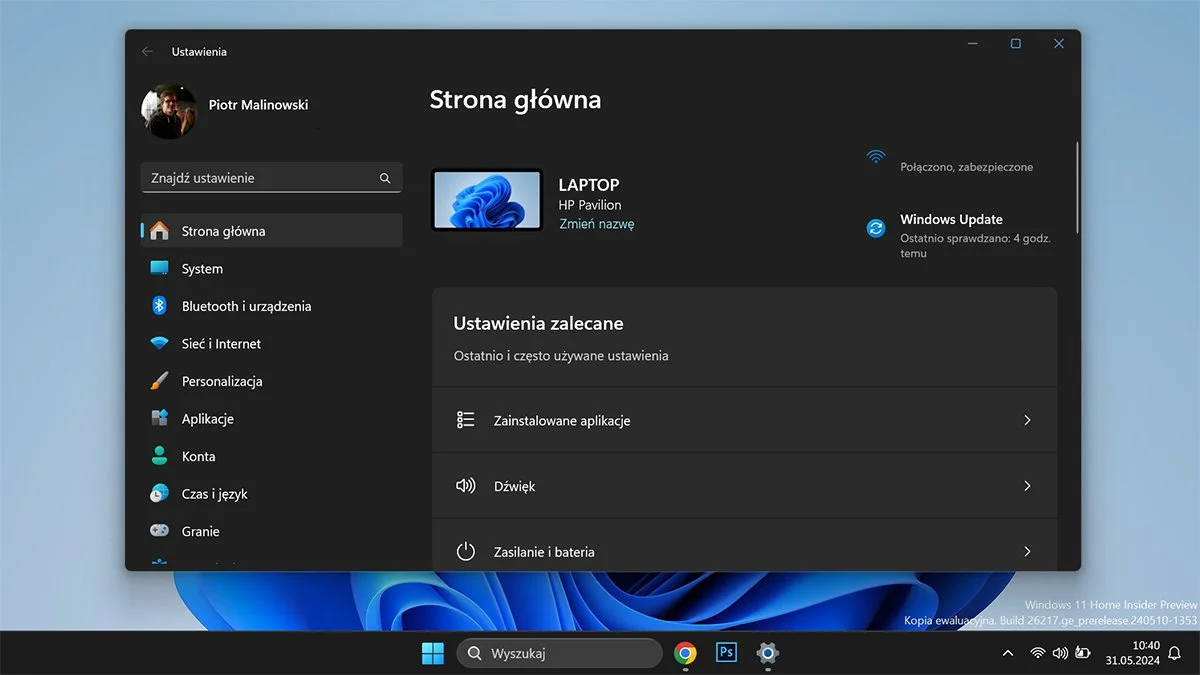Click the Zmień nazwę link
Viewport: 1200px width, 675px height.
click(597, 224)
